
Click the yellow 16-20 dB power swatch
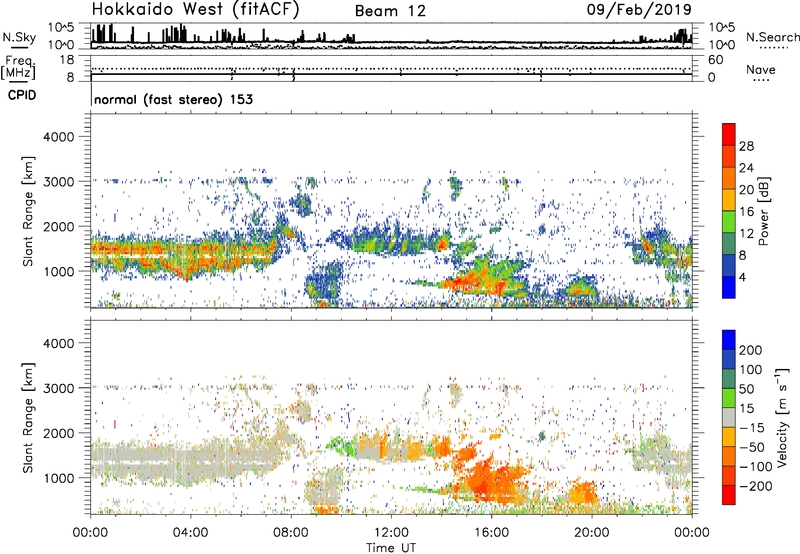[x=729, y=200]
